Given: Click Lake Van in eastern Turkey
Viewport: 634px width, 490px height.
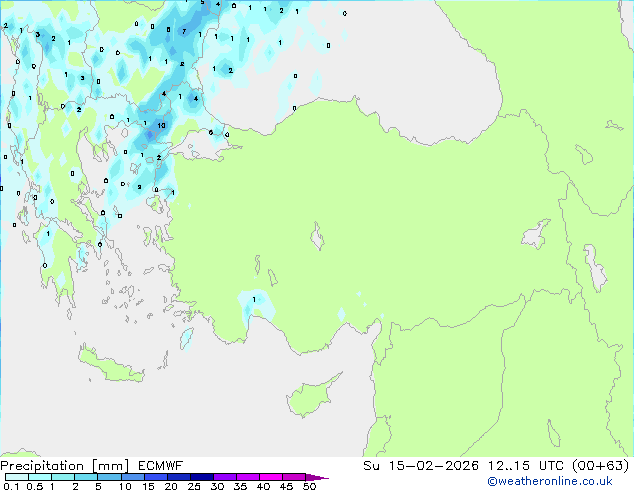Looking at the screenshot, I should coord(536,235).
